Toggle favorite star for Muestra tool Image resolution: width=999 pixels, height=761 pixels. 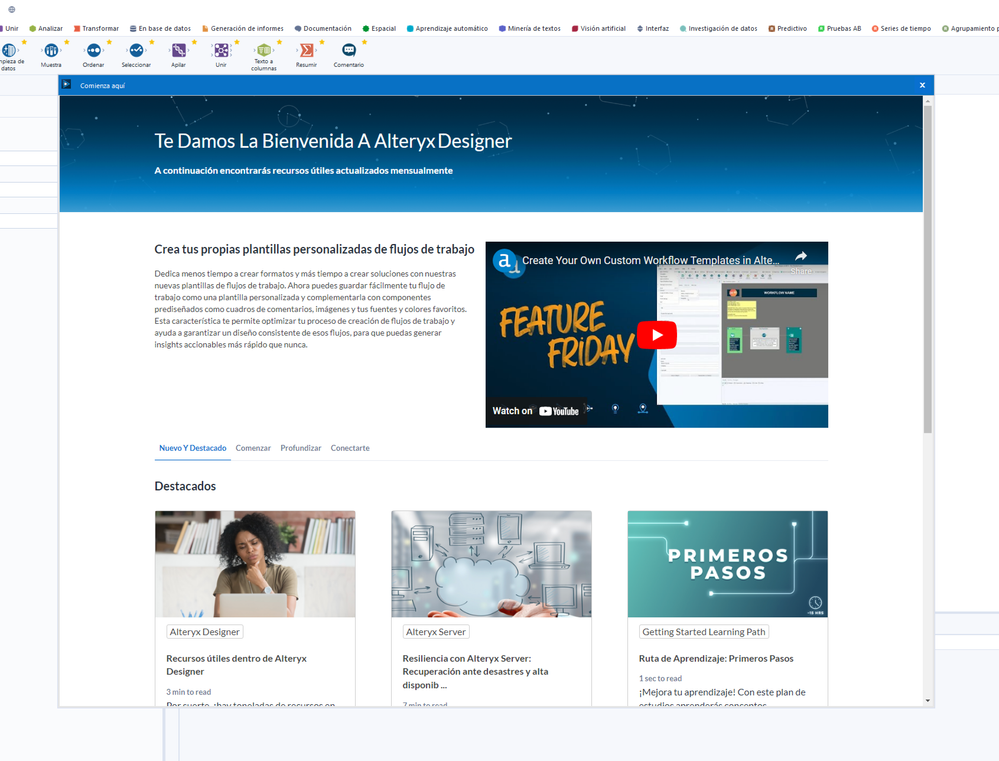[x=67, y=42]
